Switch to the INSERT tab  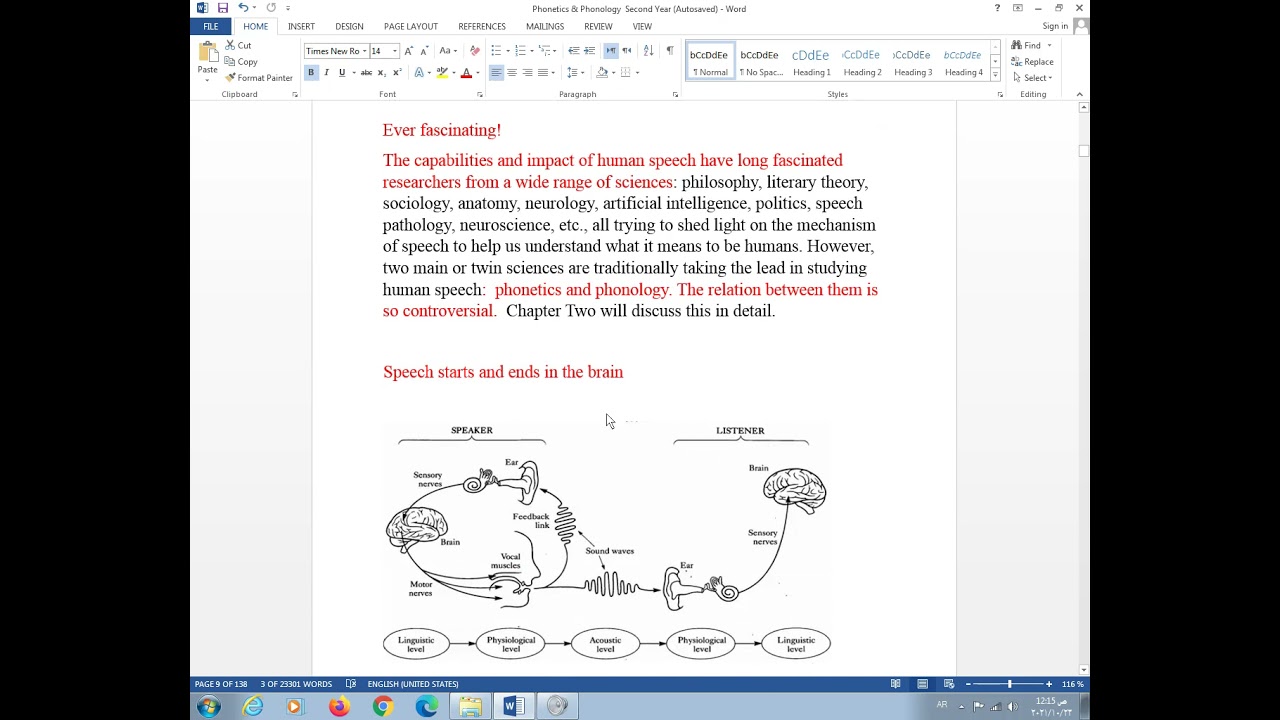coord(301,26)
